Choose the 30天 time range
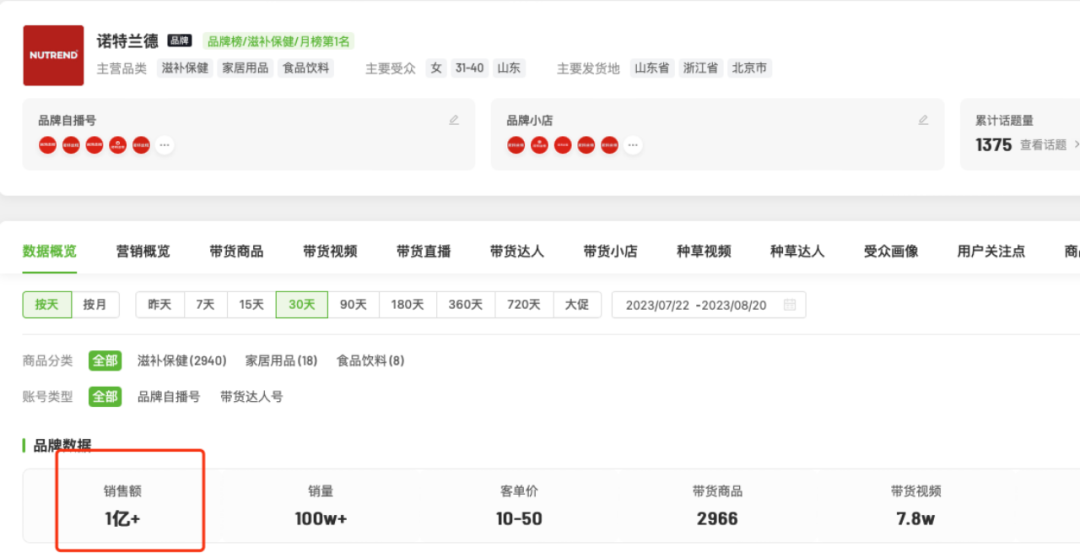Screen dimensions: 1080x553 click(x=302, y=304)
